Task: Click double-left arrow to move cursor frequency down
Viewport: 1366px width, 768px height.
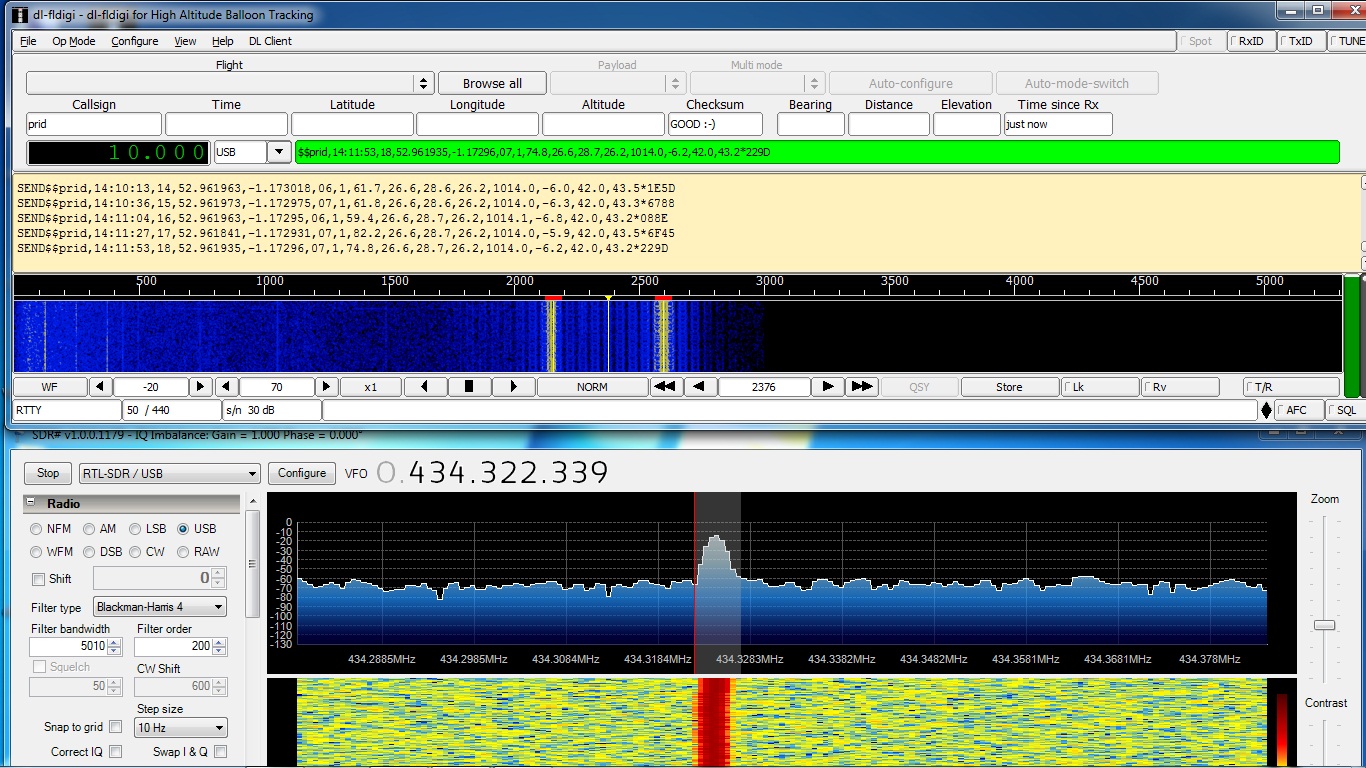Action: tap(663, 387)
